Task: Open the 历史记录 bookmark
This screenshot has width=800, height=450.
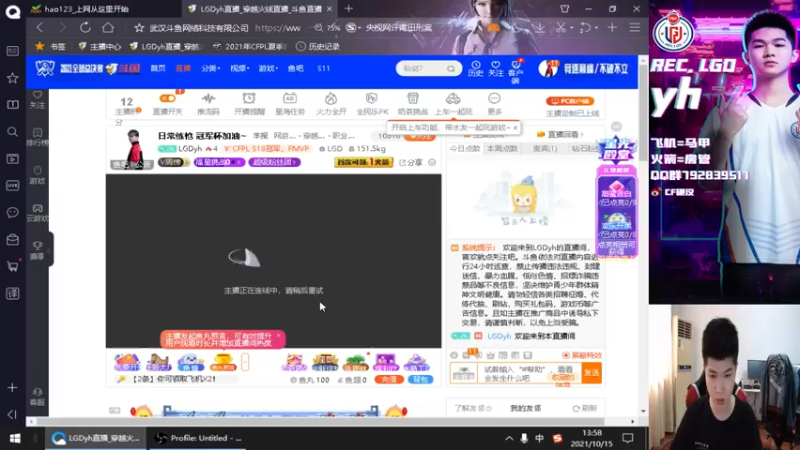Action: tap(318, 46)
